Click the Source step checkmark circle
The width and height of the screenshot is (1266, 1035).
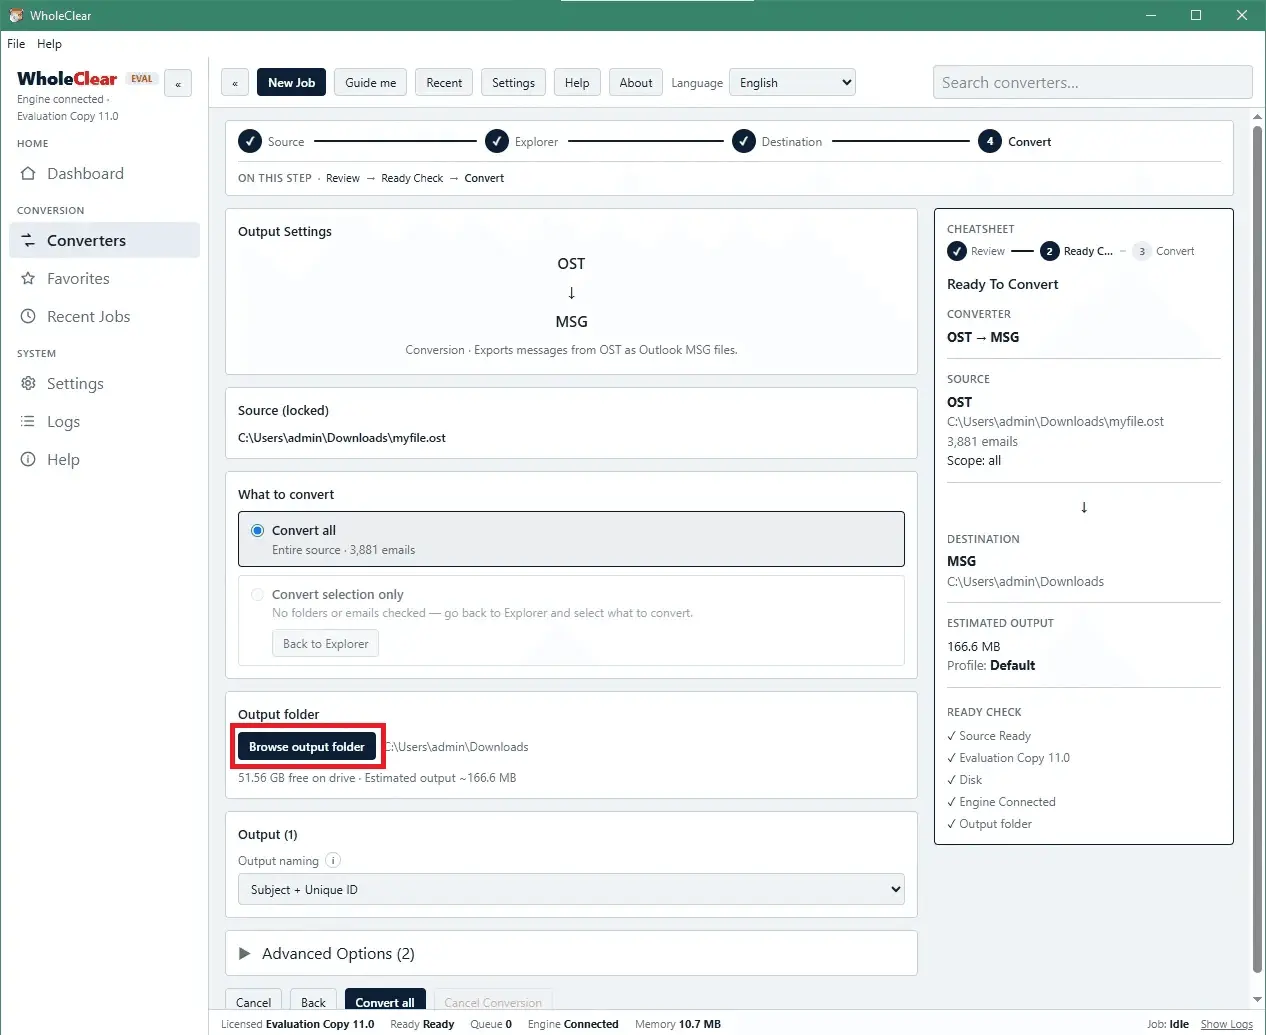pyautogui.click(x=250, y=142)
